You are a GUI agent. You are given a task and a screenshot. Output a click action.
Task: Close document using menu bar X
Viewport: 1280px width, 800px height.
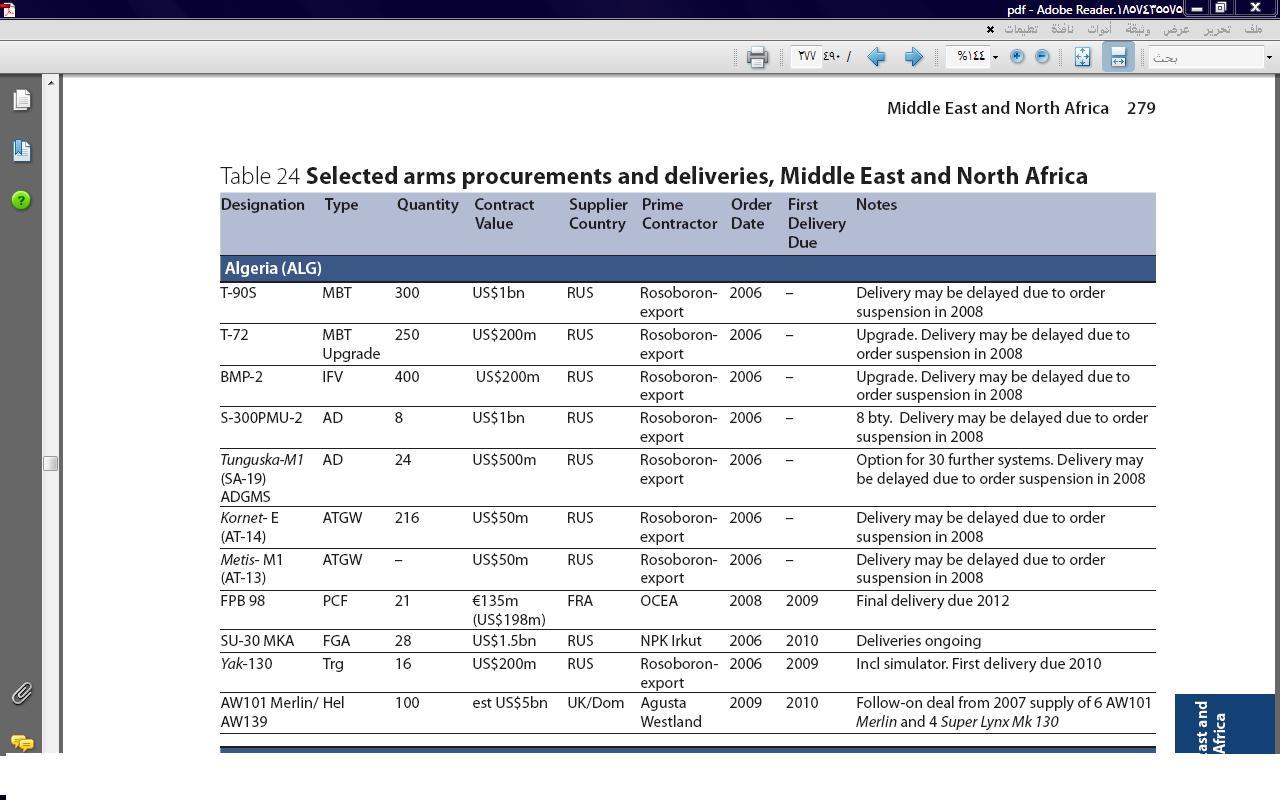pyautogui.click(x=990, y=29)
